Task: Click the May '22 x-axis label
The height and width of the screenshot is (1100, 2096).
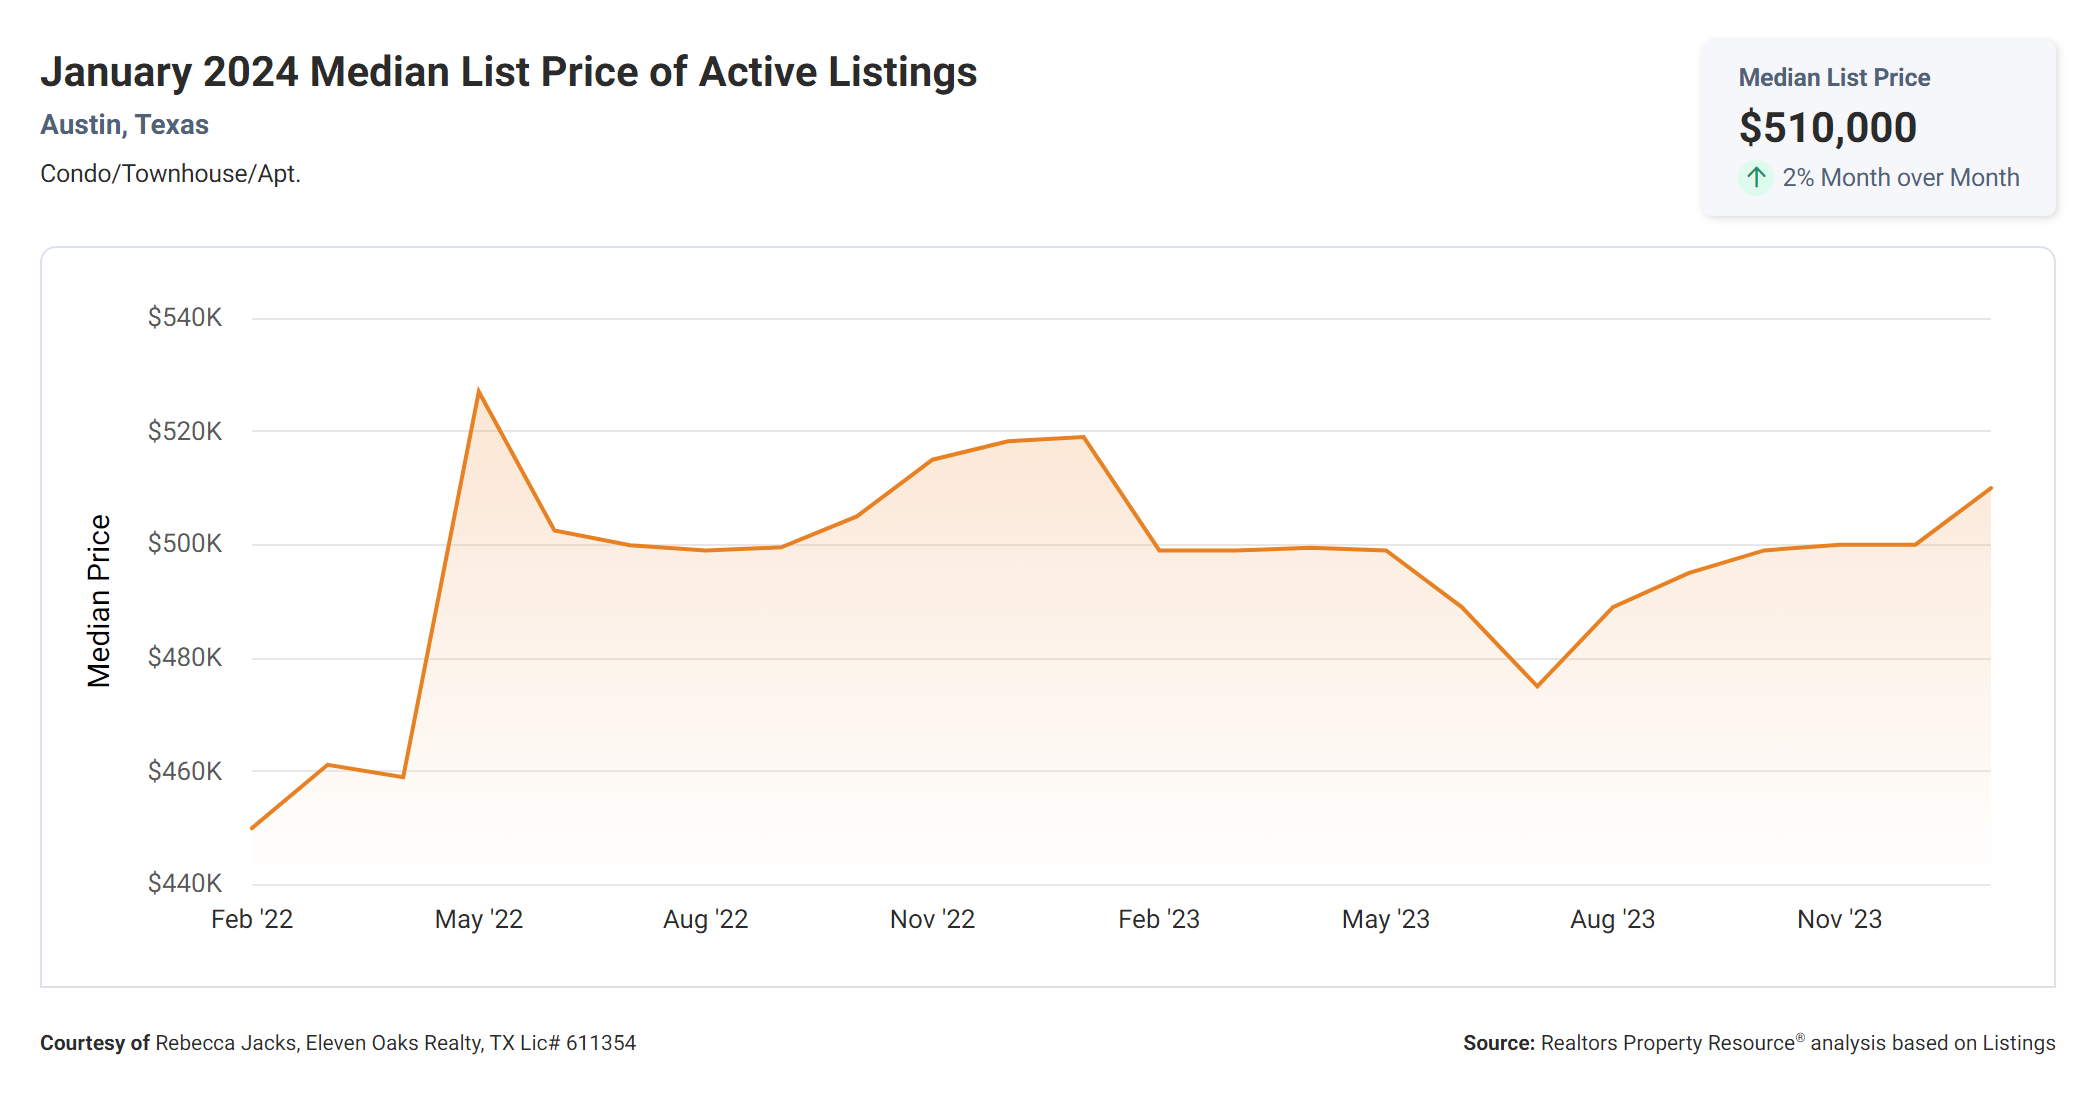Action: click(478, 919)
